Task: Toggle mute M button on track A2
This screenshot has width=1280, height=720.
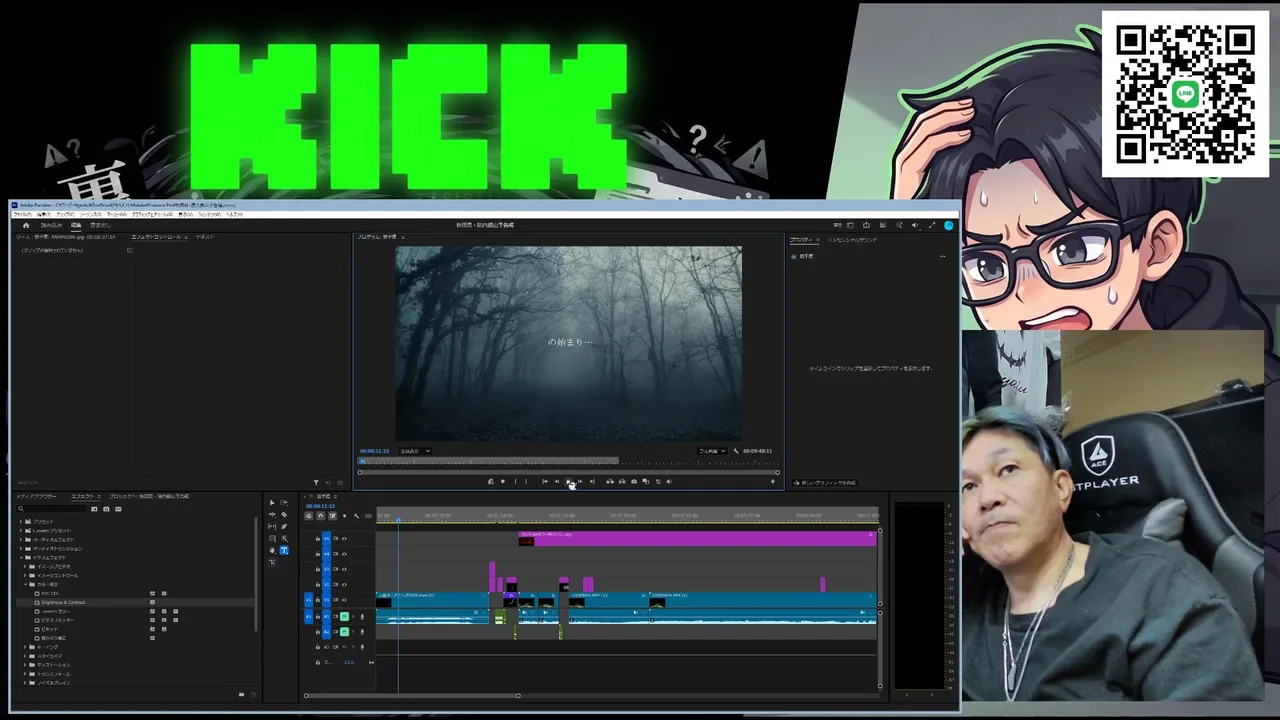Action: pos(344,632)
